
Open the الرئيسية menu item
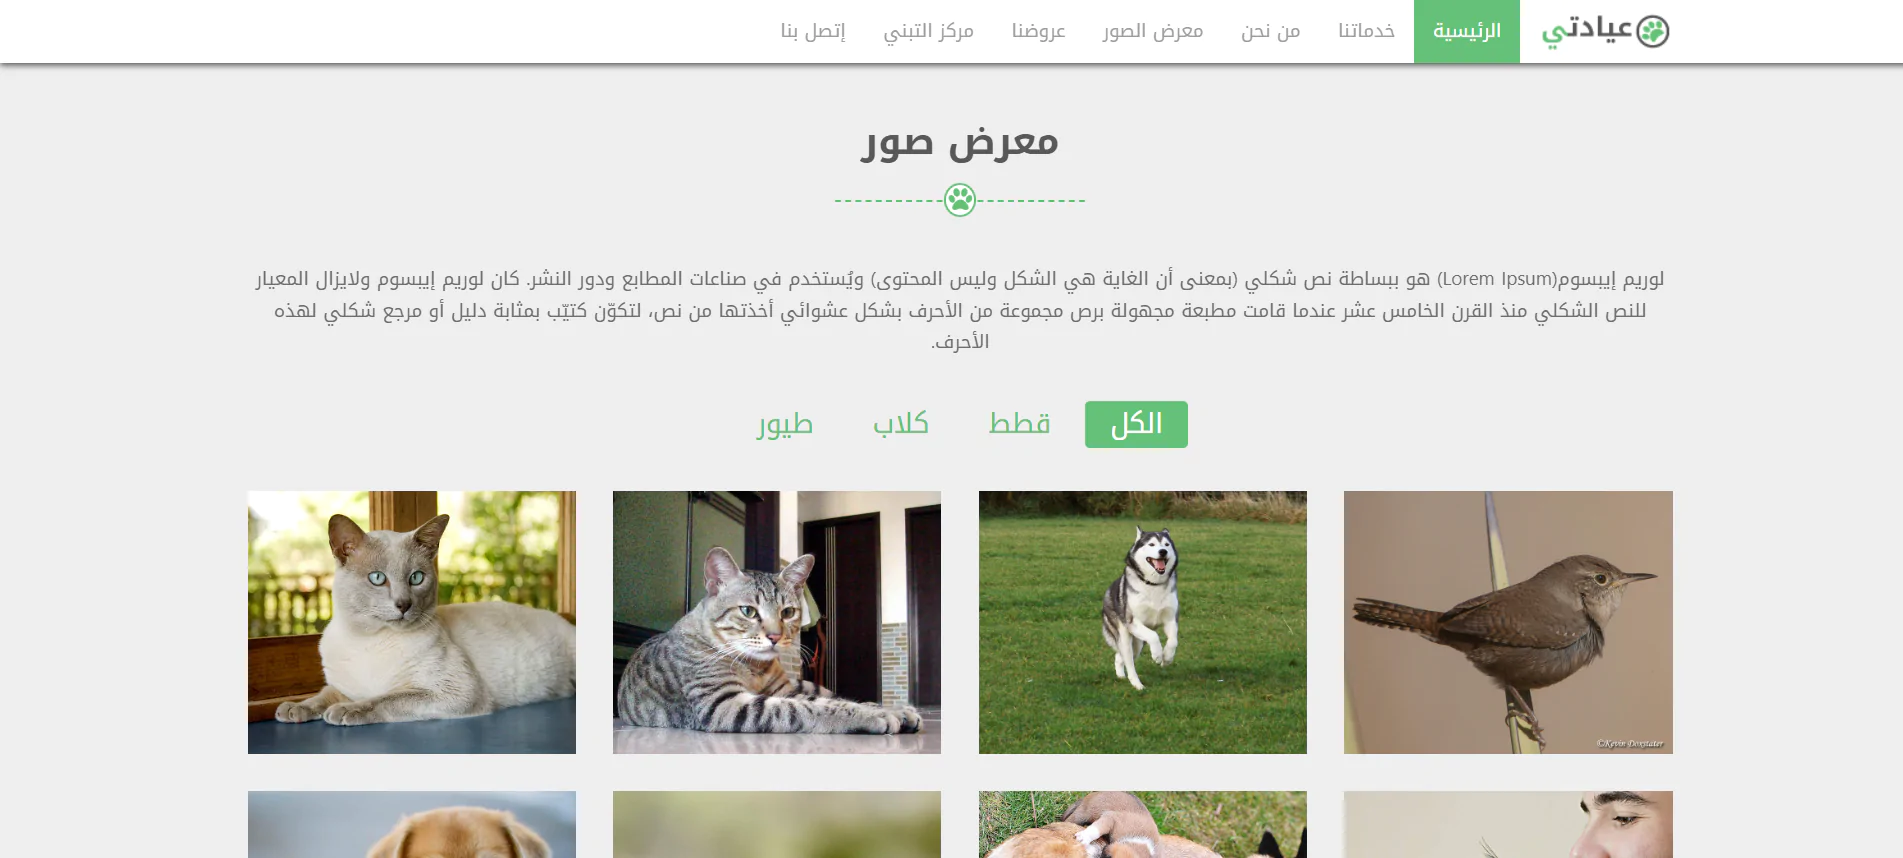pyautogui.click(x=1467, y=31)
